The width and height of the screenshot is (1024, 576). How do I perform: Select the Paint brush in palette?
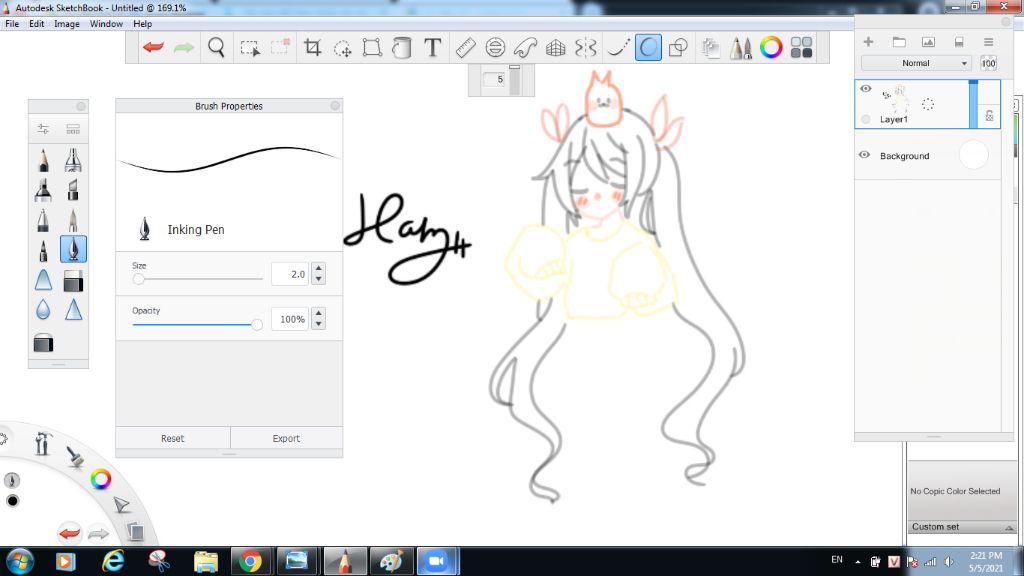click(x=73, y=220)
